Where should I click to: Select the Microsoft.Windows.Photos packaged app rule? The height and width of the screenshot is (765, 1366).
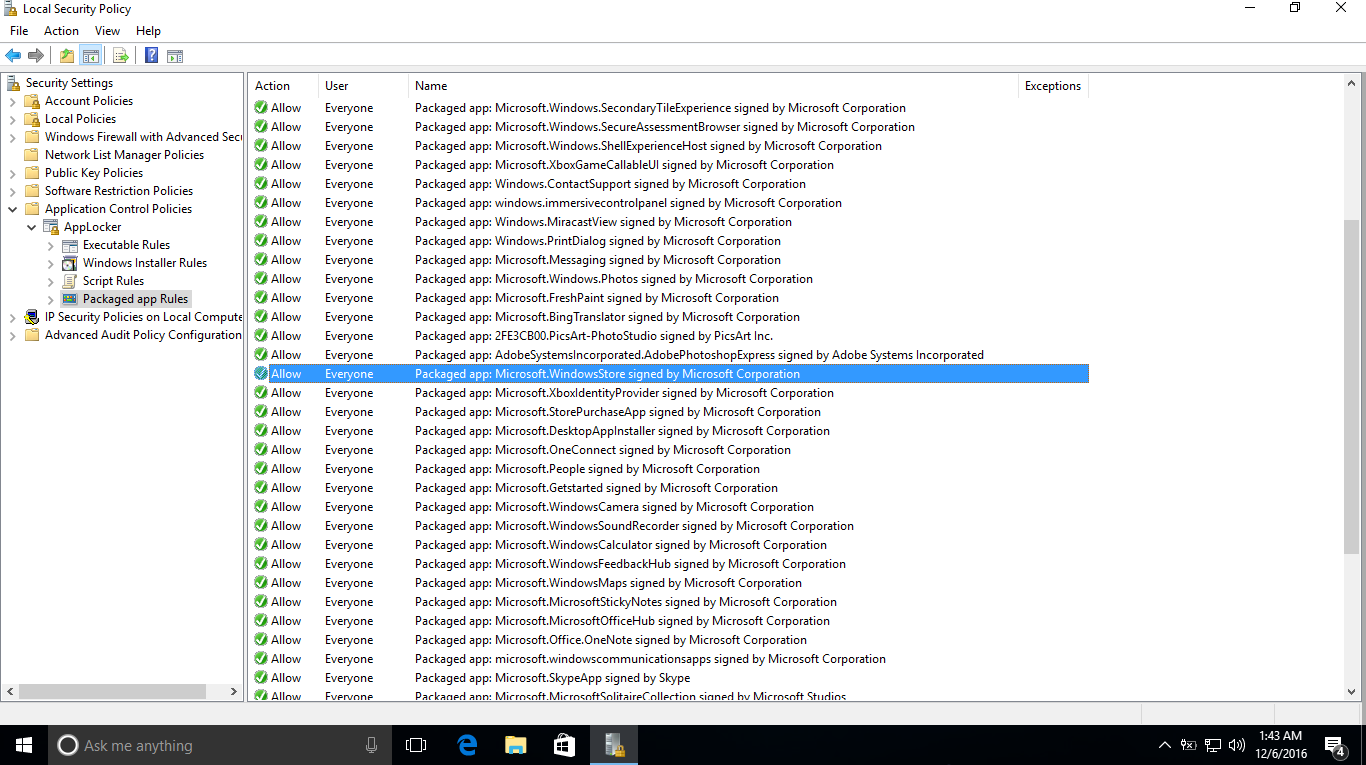pyautogui.click(x=668, y=279)
